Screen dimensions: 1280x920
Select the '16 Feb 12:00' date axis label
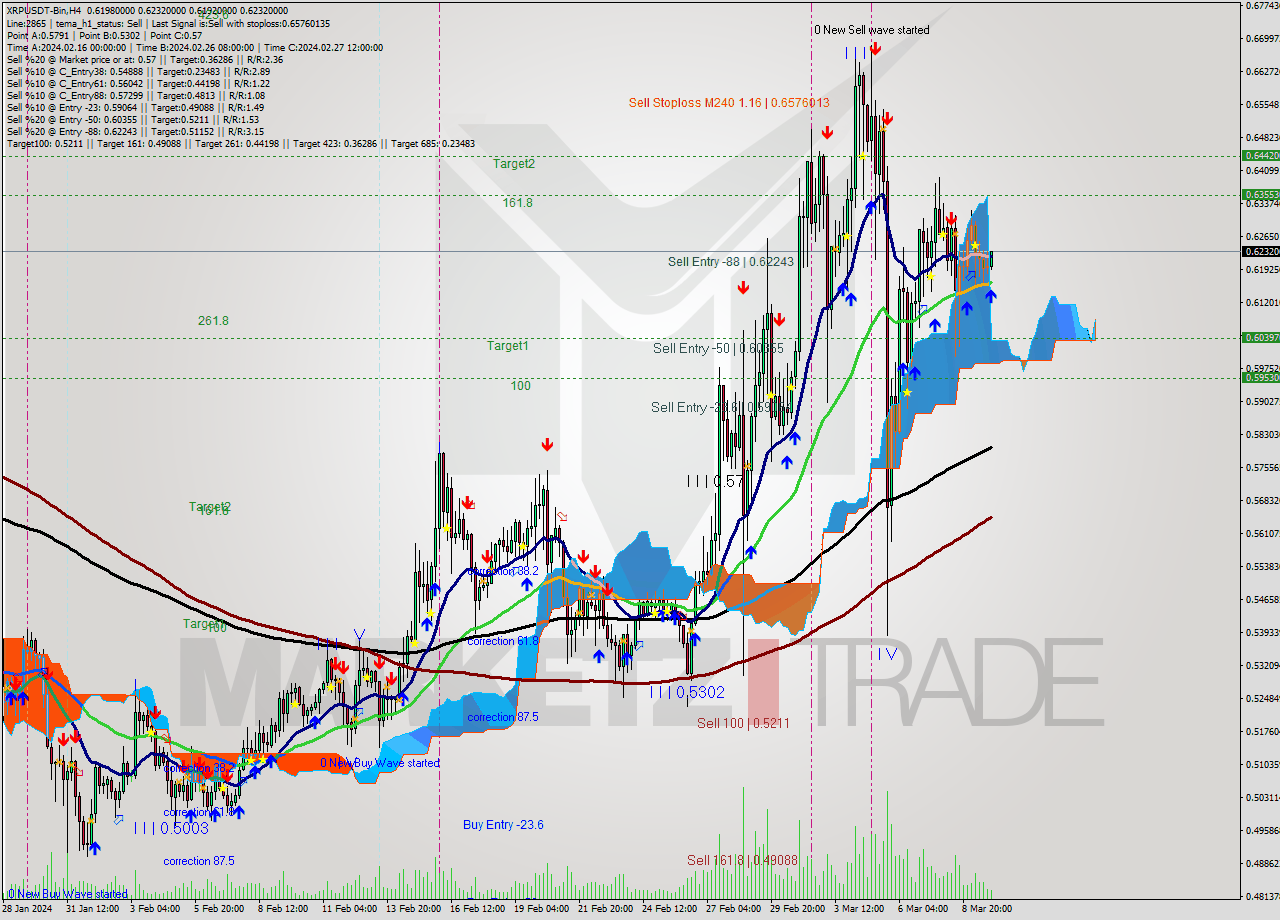tap(477, 909)
